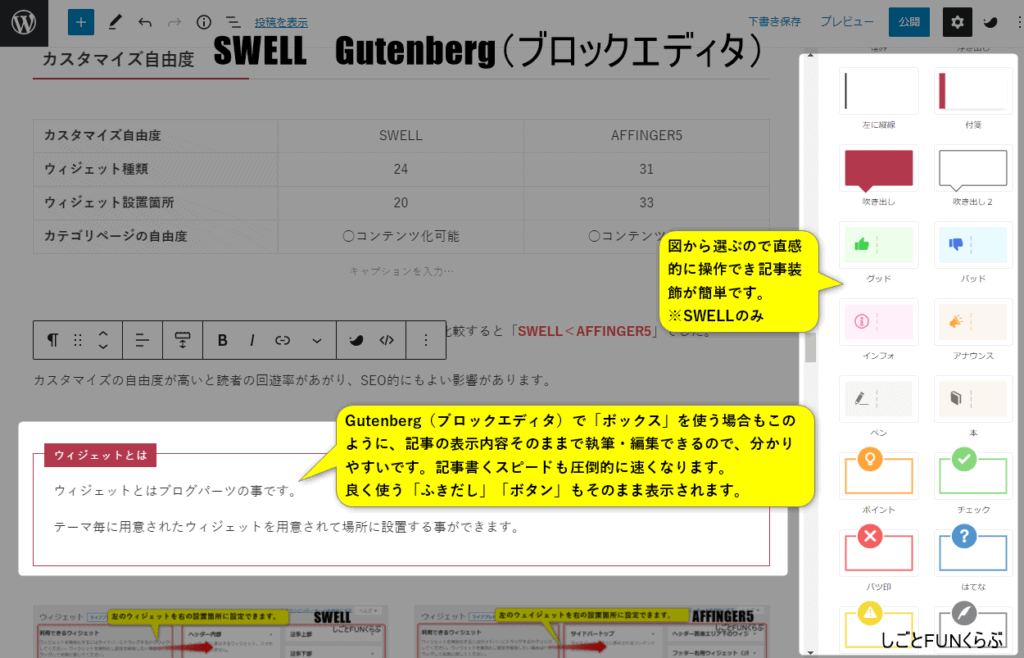Image resolution: width=1024 pixels, height=658 pixels.
Task: Click the block margin spacing icon
Action: (x=182, y=340)
